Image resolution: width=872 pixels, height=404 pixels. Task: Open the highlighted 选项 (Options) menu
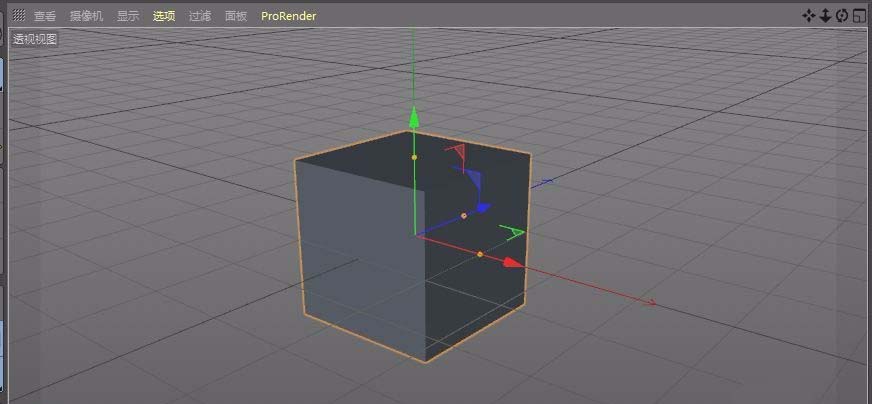(x=164, y=16)
